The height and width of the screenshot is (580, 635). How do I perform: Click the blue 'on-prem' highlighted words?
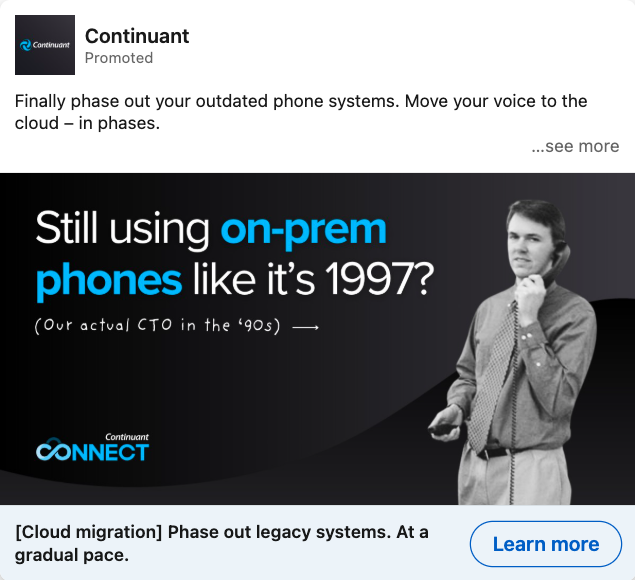tap(304, 230)
